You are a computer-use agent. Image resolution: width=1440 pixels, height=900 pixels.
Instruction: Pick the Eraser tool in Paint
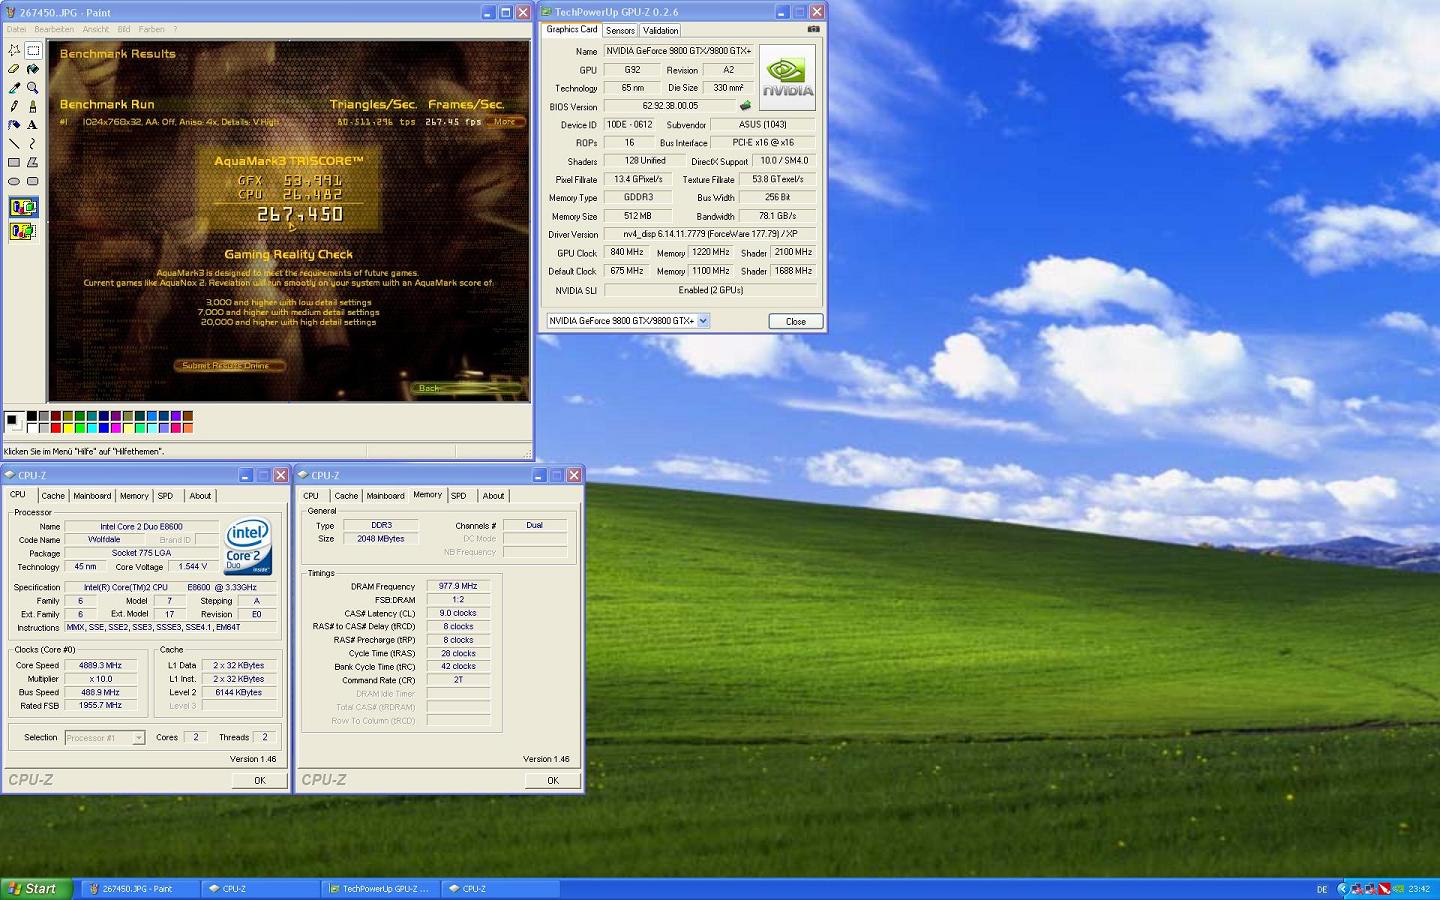tap(14, 69)
